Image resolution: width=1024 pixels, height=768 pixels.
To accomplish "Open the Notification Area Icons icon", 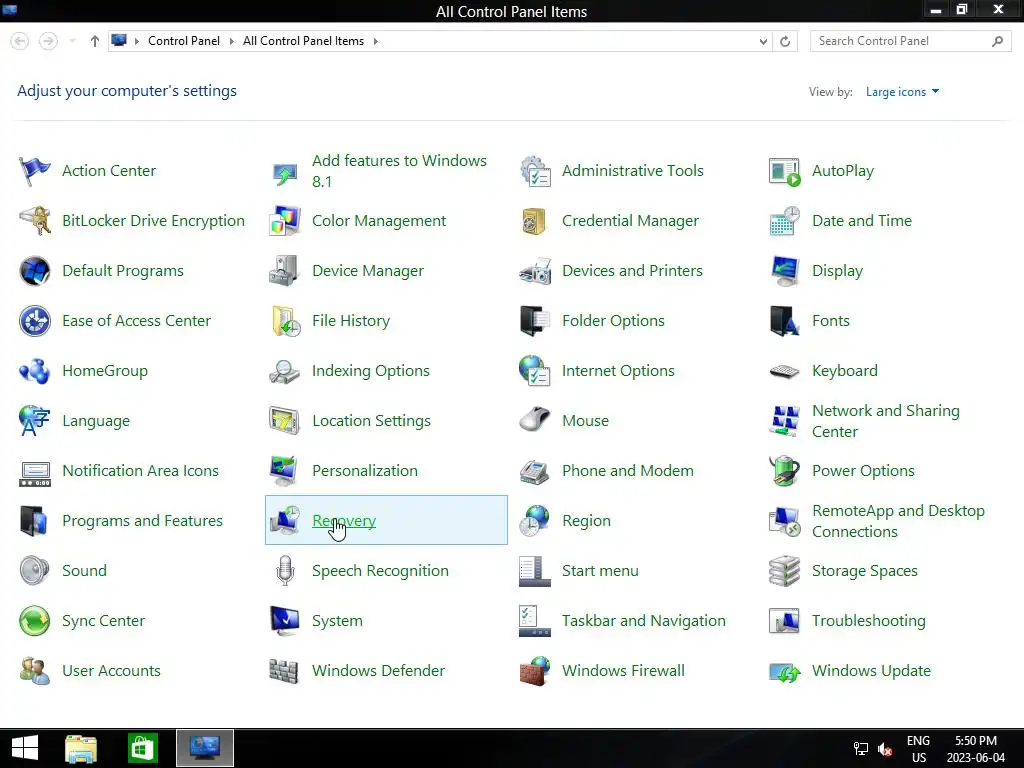I will point(35,473).
